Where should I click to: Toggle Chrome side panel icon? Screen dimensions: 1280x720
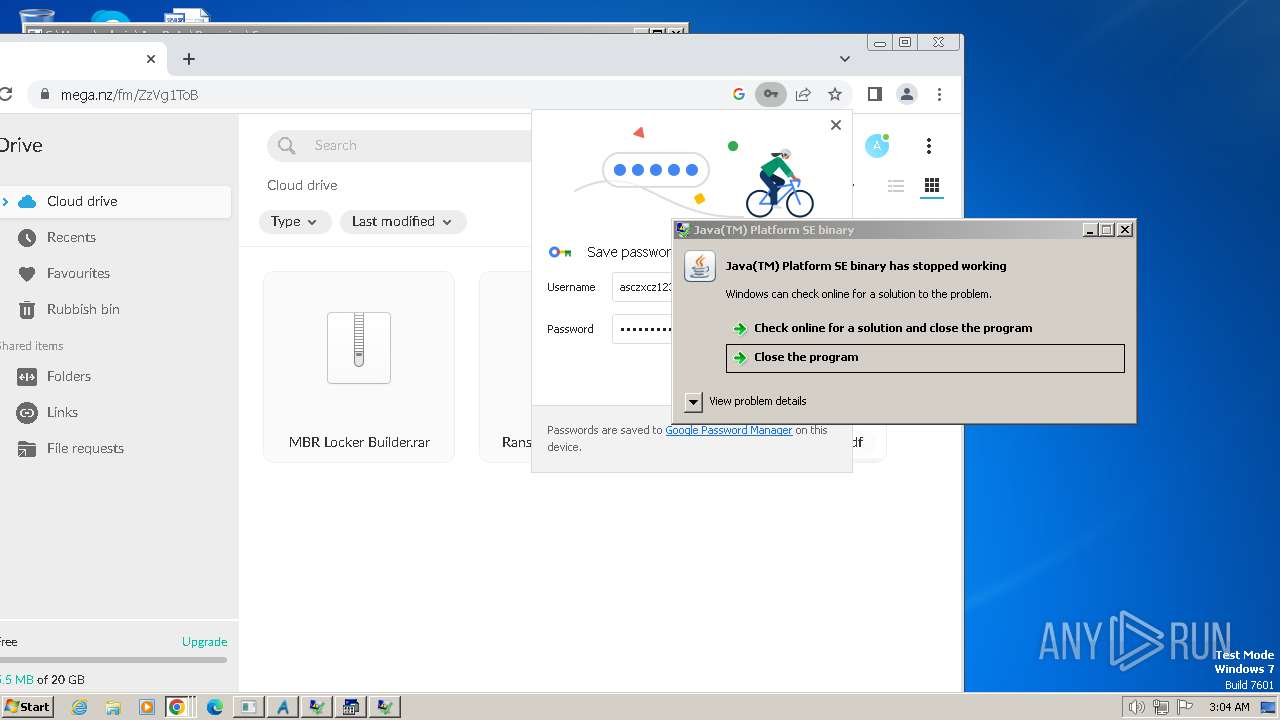point(875,94)
